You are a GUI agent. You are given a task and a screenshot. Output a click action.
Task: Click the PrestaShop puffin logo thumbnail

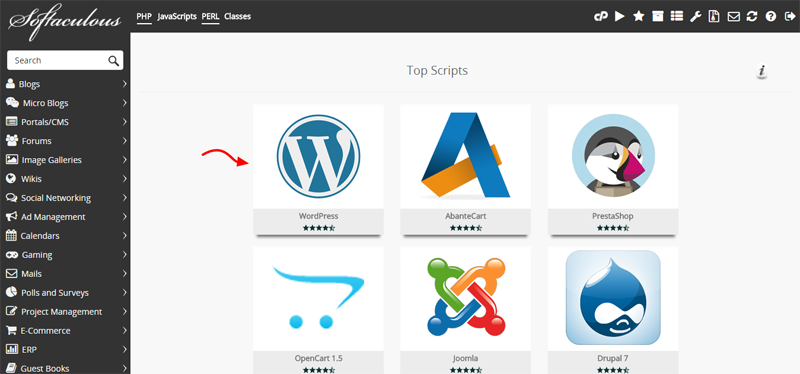(x=613, y=156)
